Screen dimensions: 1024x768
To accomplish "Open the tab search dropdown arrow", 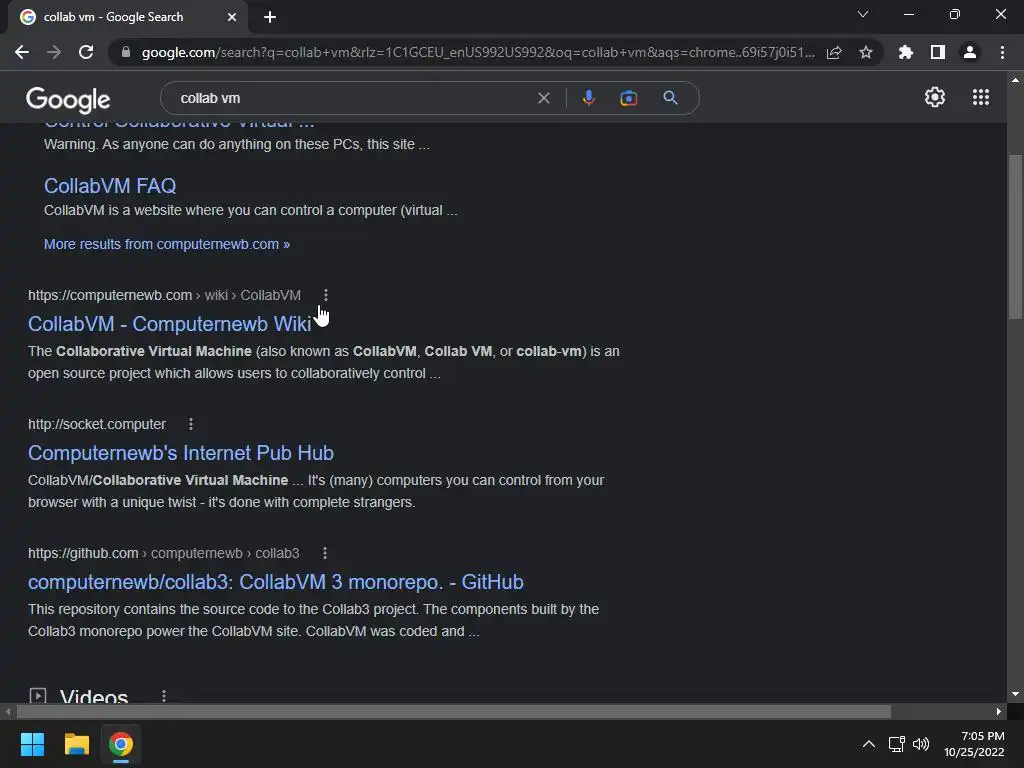I will tap(863, 14).
